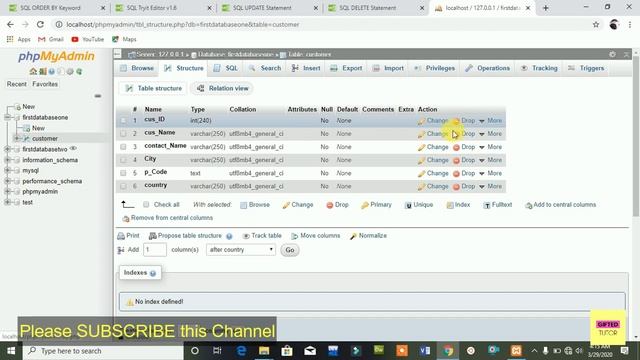Expand information_schema tree node
This screenshot has width=640, height=360.
tap(7, 160)
